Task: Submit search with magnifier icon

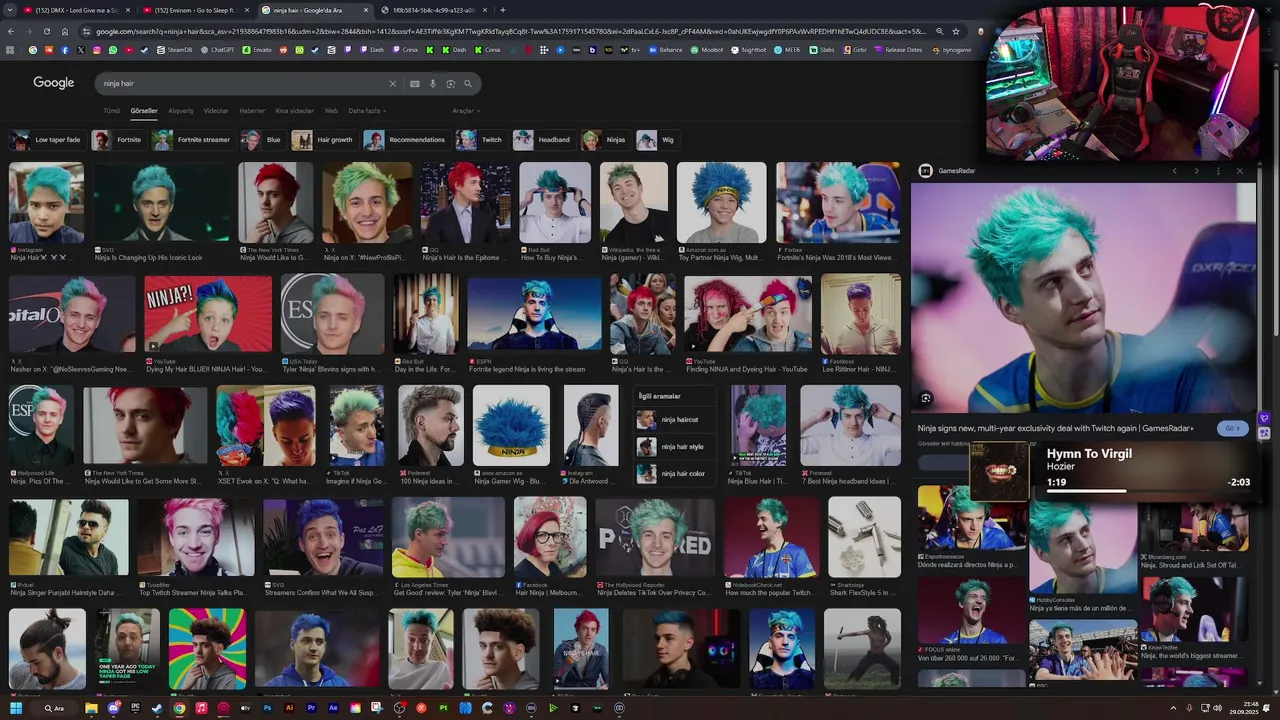Action: 468,84
